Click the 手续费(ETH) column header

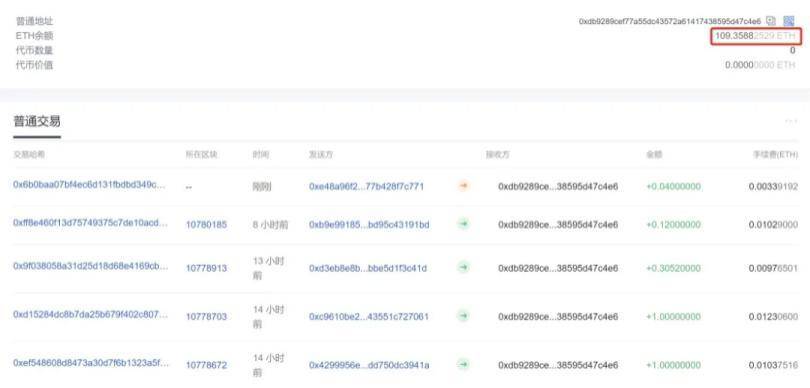coord(775,154)
